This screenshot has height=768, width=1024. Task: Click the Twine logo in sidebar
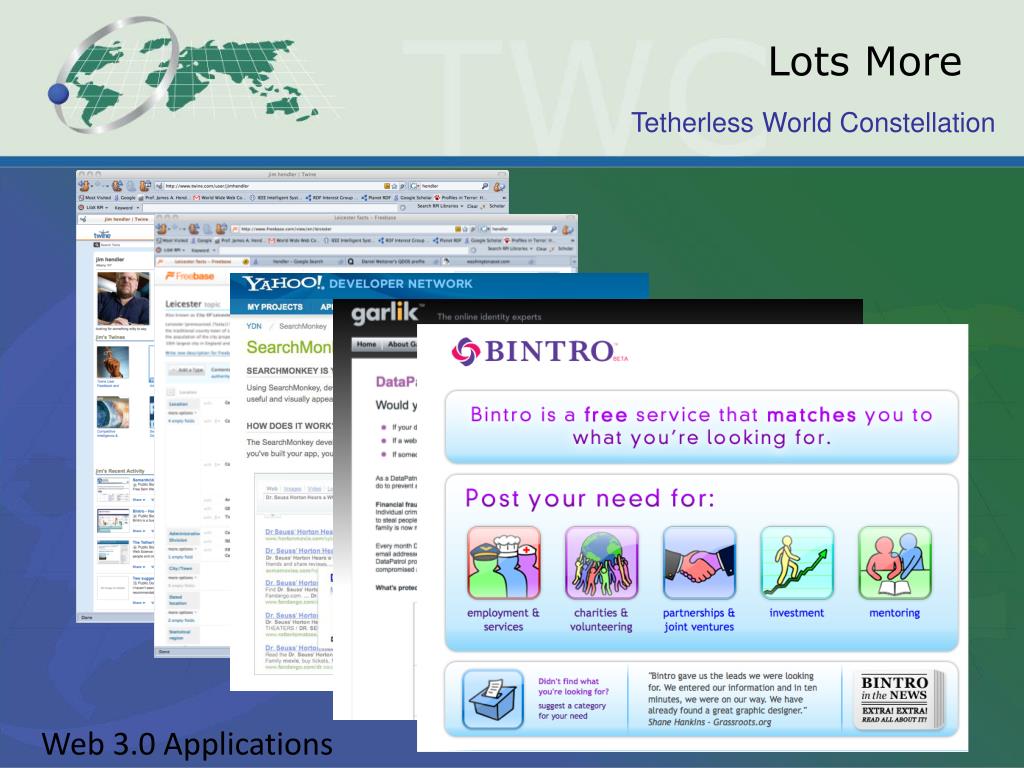pyautogui.click(x=102, y=236)
